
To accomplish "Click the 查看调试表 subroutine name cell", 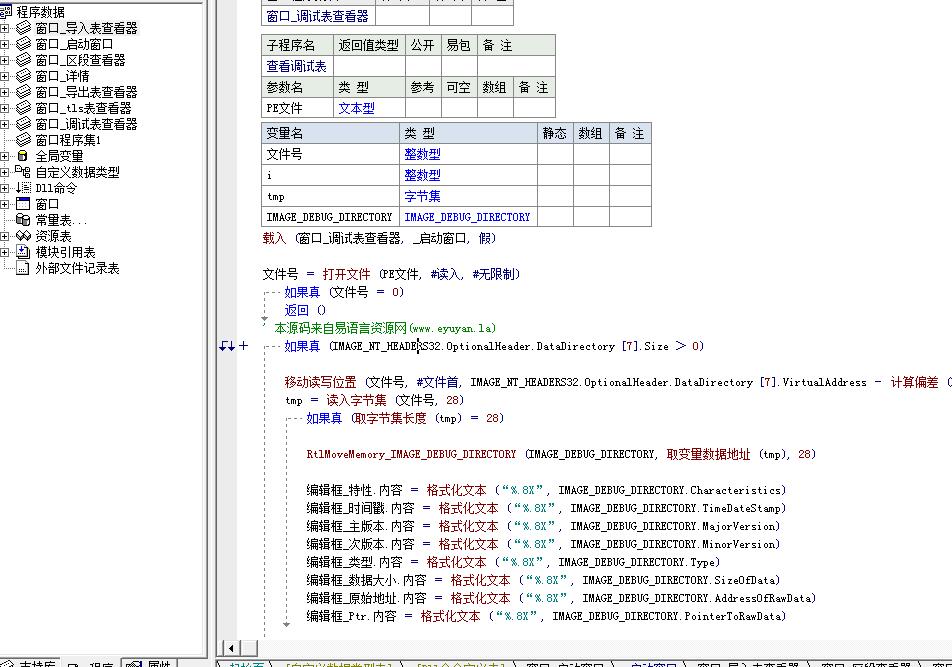I will tap(297, 66).
